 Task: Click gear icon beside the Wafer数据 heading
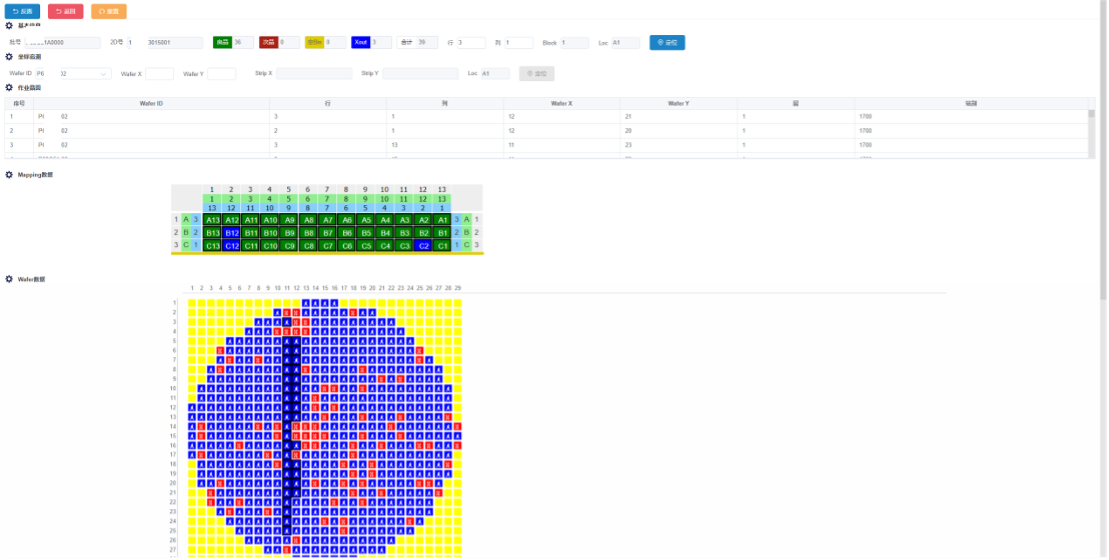point(9,279)
